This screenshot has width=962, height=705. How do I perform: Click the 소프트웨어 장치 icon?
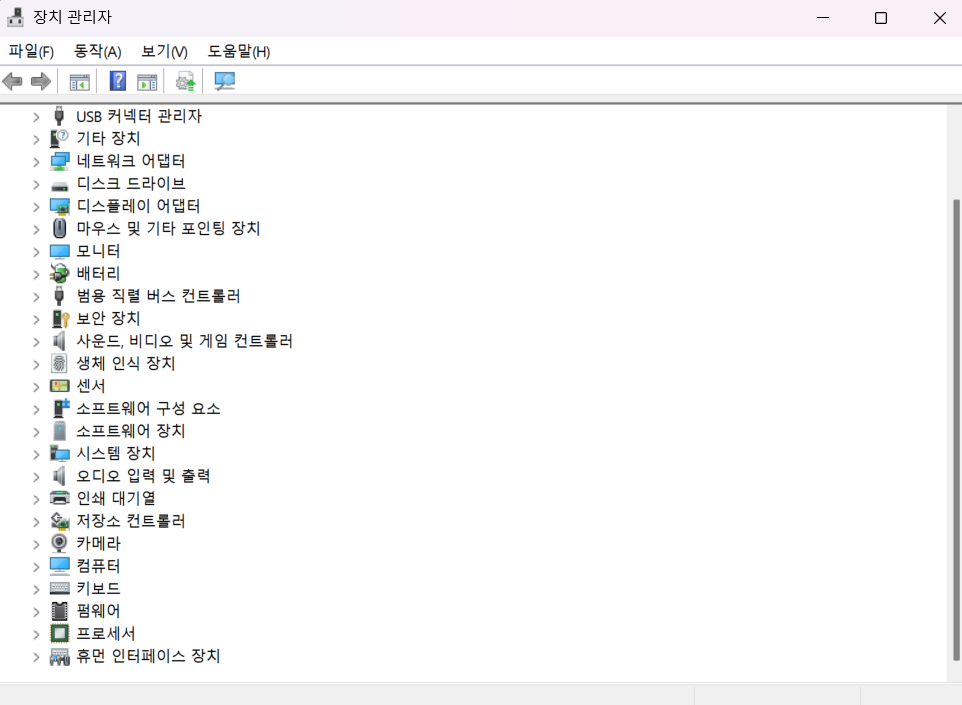(x=60, y=431)
